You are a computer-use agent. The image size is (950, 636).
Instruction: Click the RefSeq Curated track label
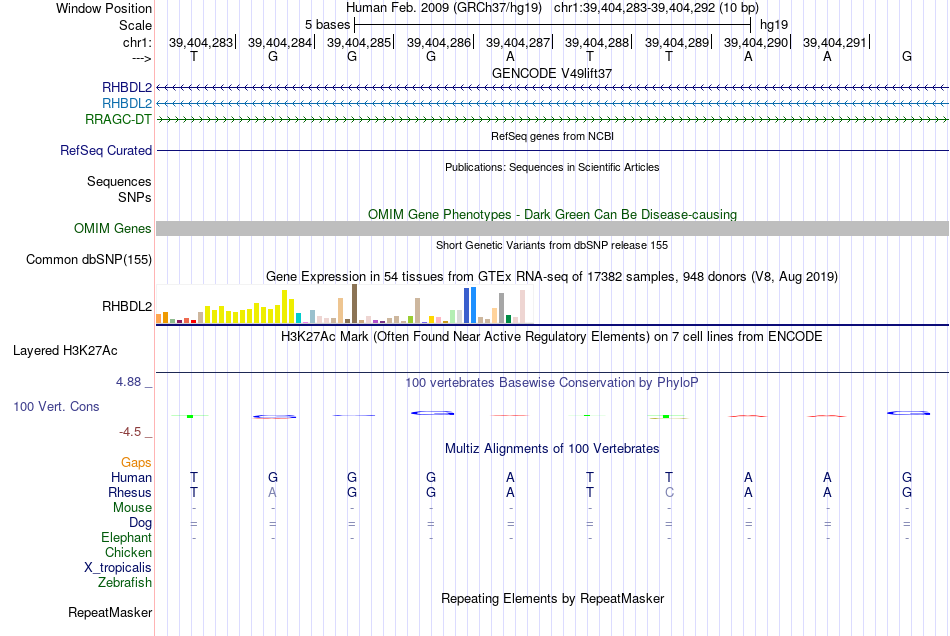tap(106, 150)
